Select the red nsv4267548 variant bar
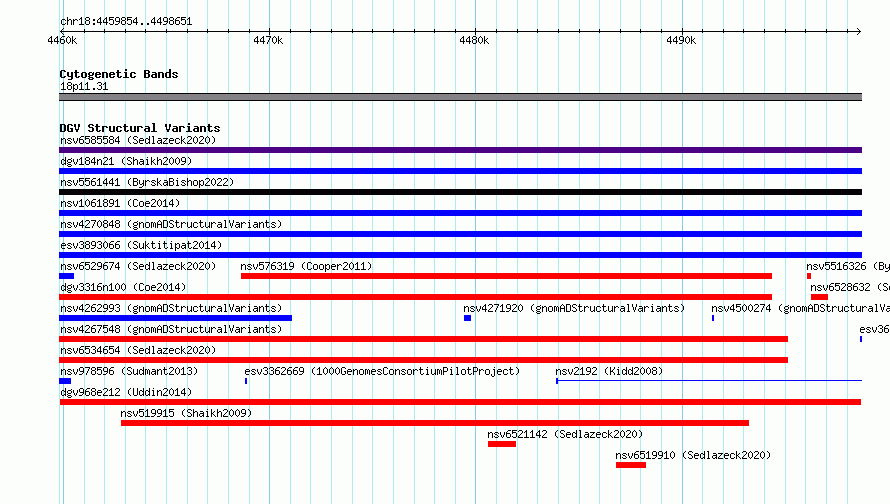 423,339
